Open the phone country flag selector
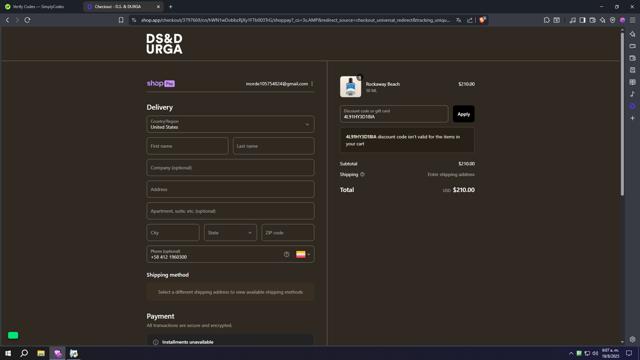Viewport: 640px width, 360px height. click(x=303, y=254)
